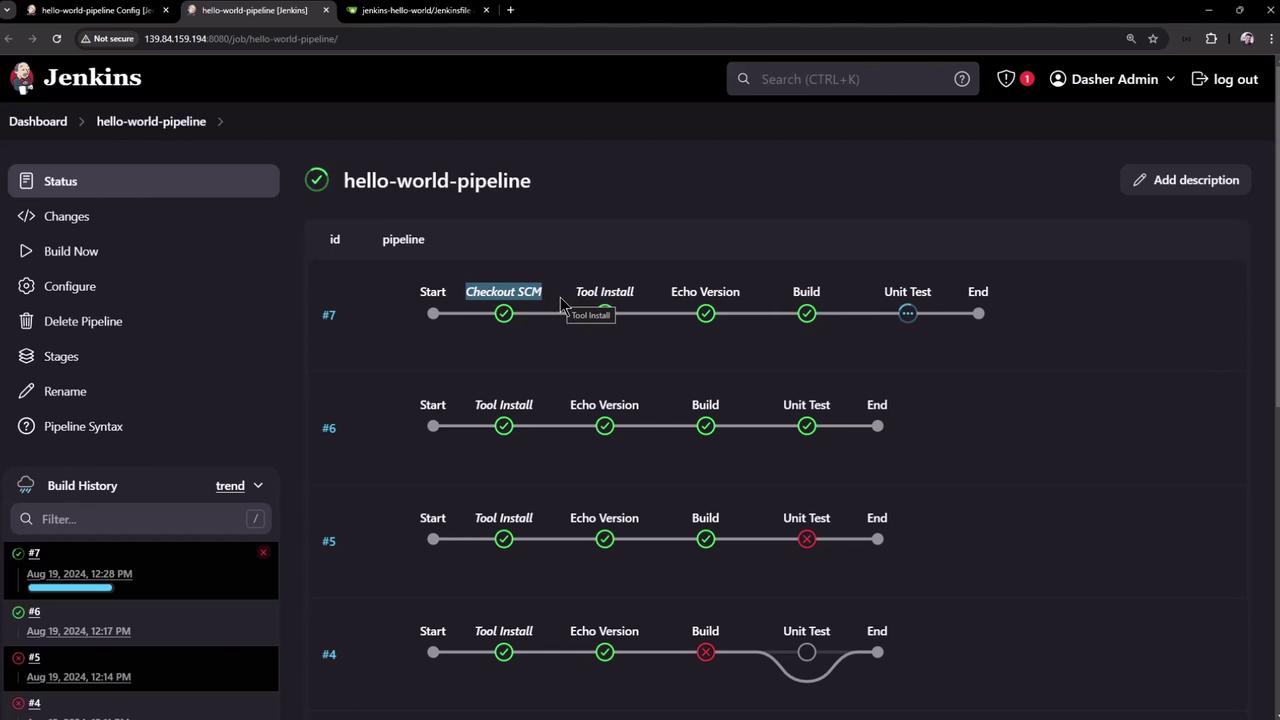1280x720 pixels.
Task: Open build #6 link in pipeline table
Action: click(x=329, y=428)
